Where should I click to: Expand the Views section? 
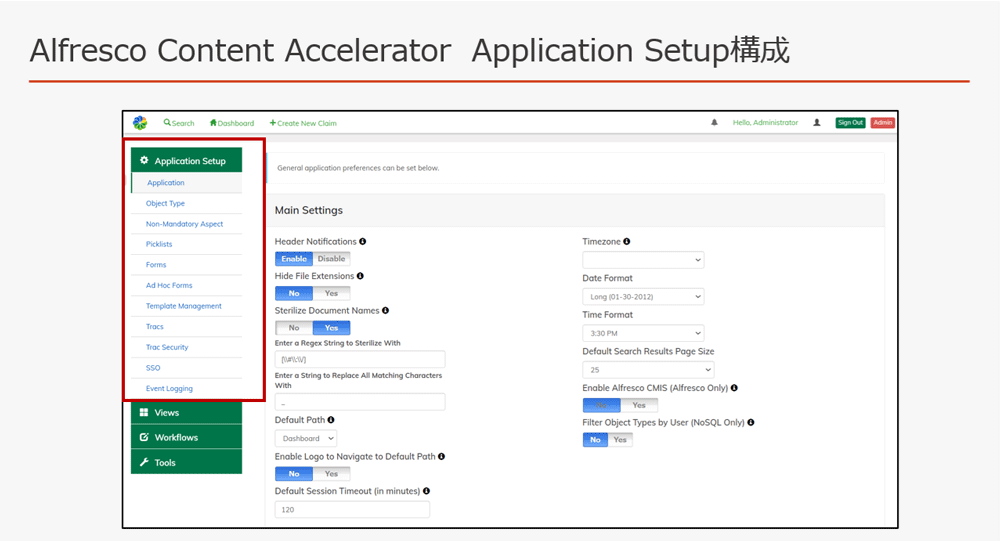[x=186, y=412]
